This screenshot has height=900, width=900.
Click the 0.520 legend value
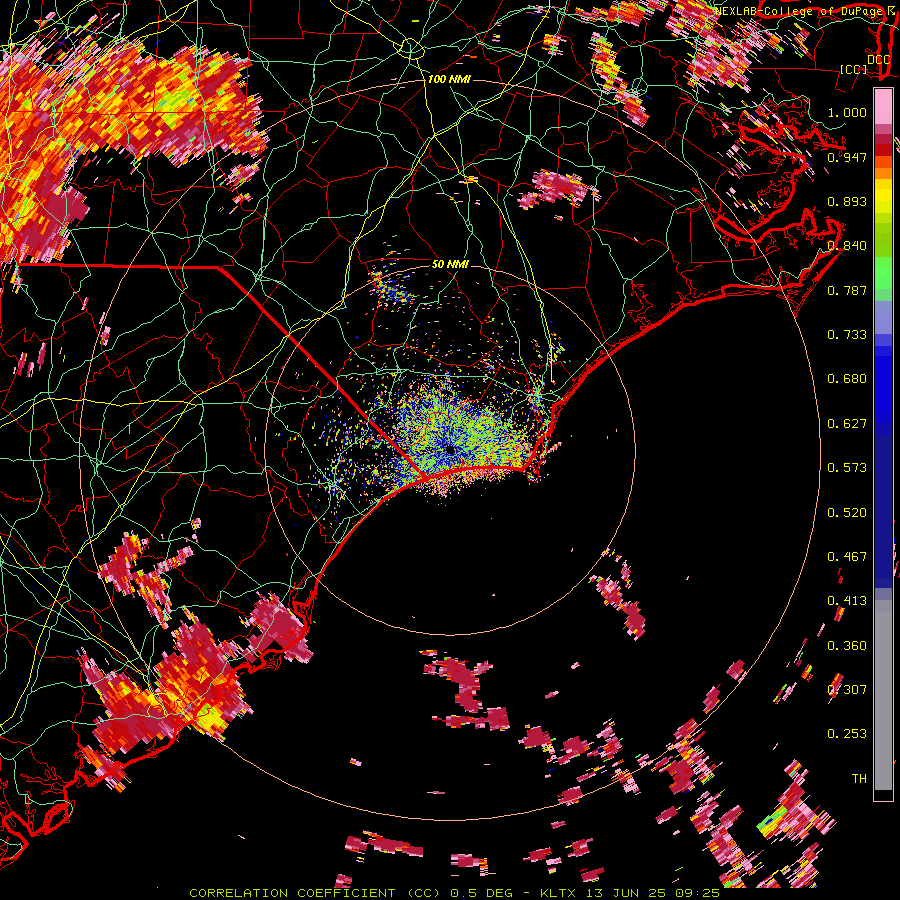[x=847, y=513]
